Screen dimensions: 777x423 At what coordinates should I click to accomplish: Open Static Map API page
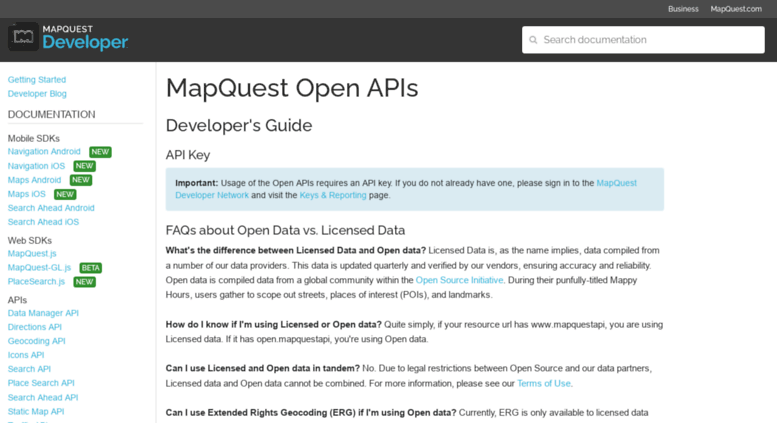[36, 411]
